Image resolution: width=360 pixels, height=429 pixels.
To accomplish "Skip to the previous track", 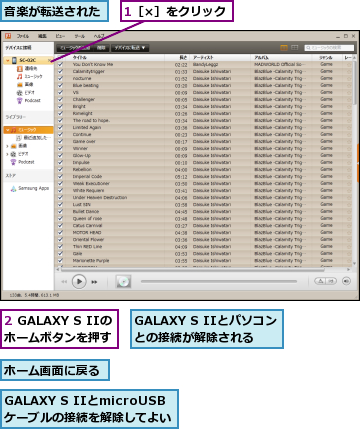I will pyautogui.click(x=64, y=282).
